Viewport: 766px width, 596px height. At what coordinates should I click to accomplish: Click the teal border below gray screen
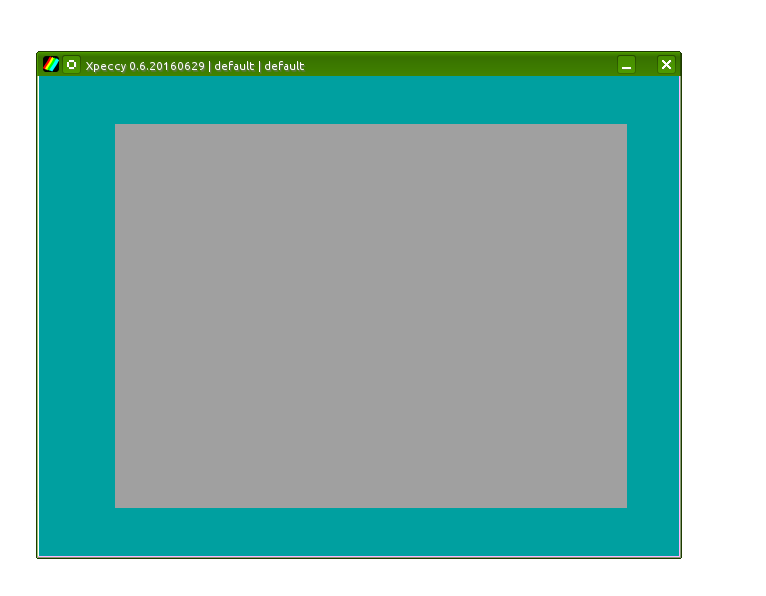pos(371,531)
